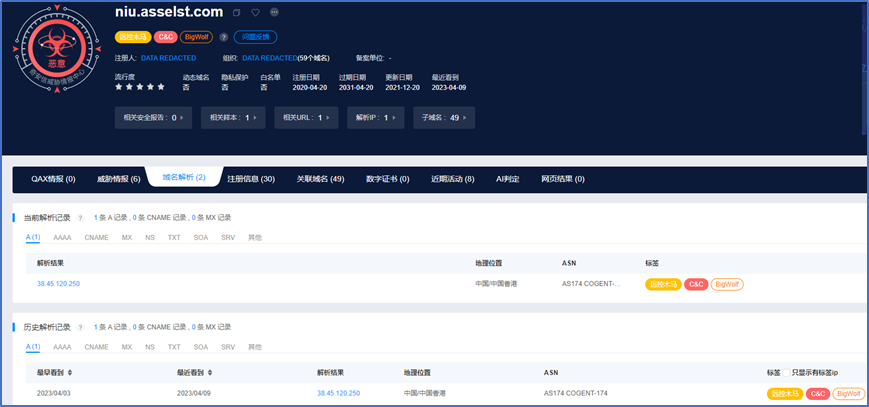869x407 pixels.
Task: Open the 数字证书 (0) tab
Action: [387, 179]
